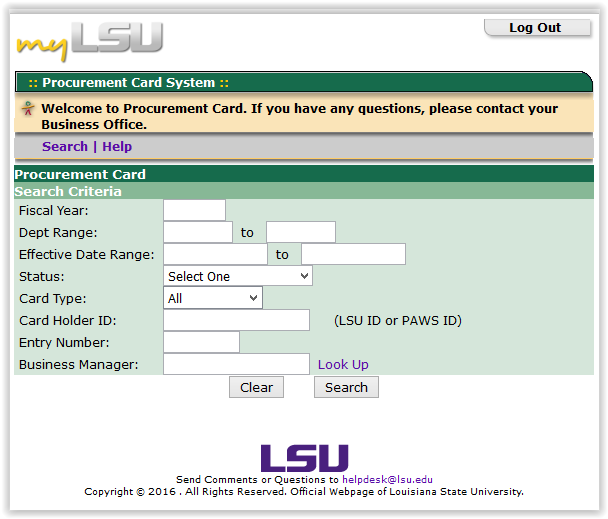Click the accessibility figure icon beside the welcome message

[x=28, y=109]
